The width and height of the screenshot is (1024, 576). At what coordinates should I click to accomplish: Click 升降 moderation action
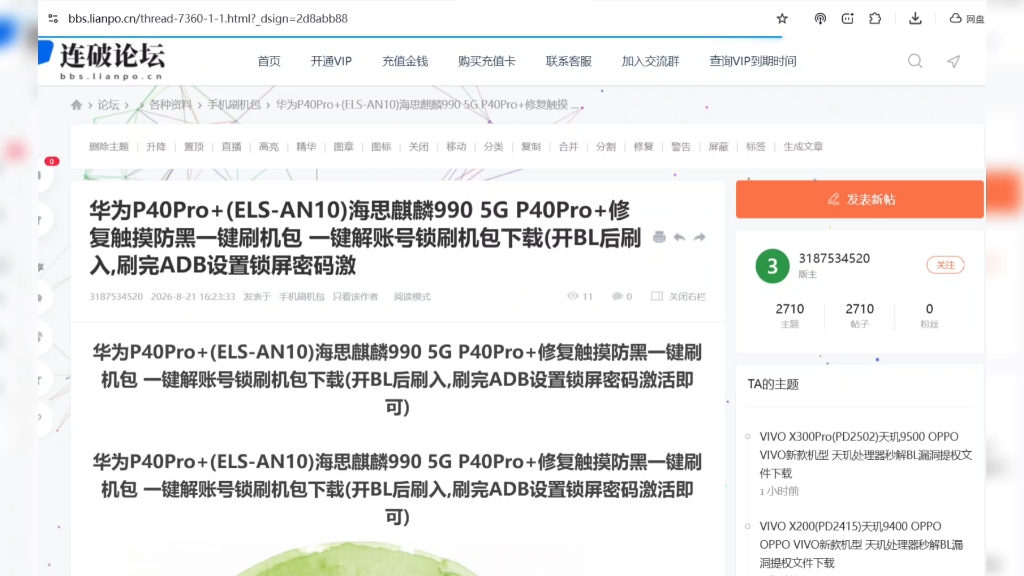tap(156, 147)
